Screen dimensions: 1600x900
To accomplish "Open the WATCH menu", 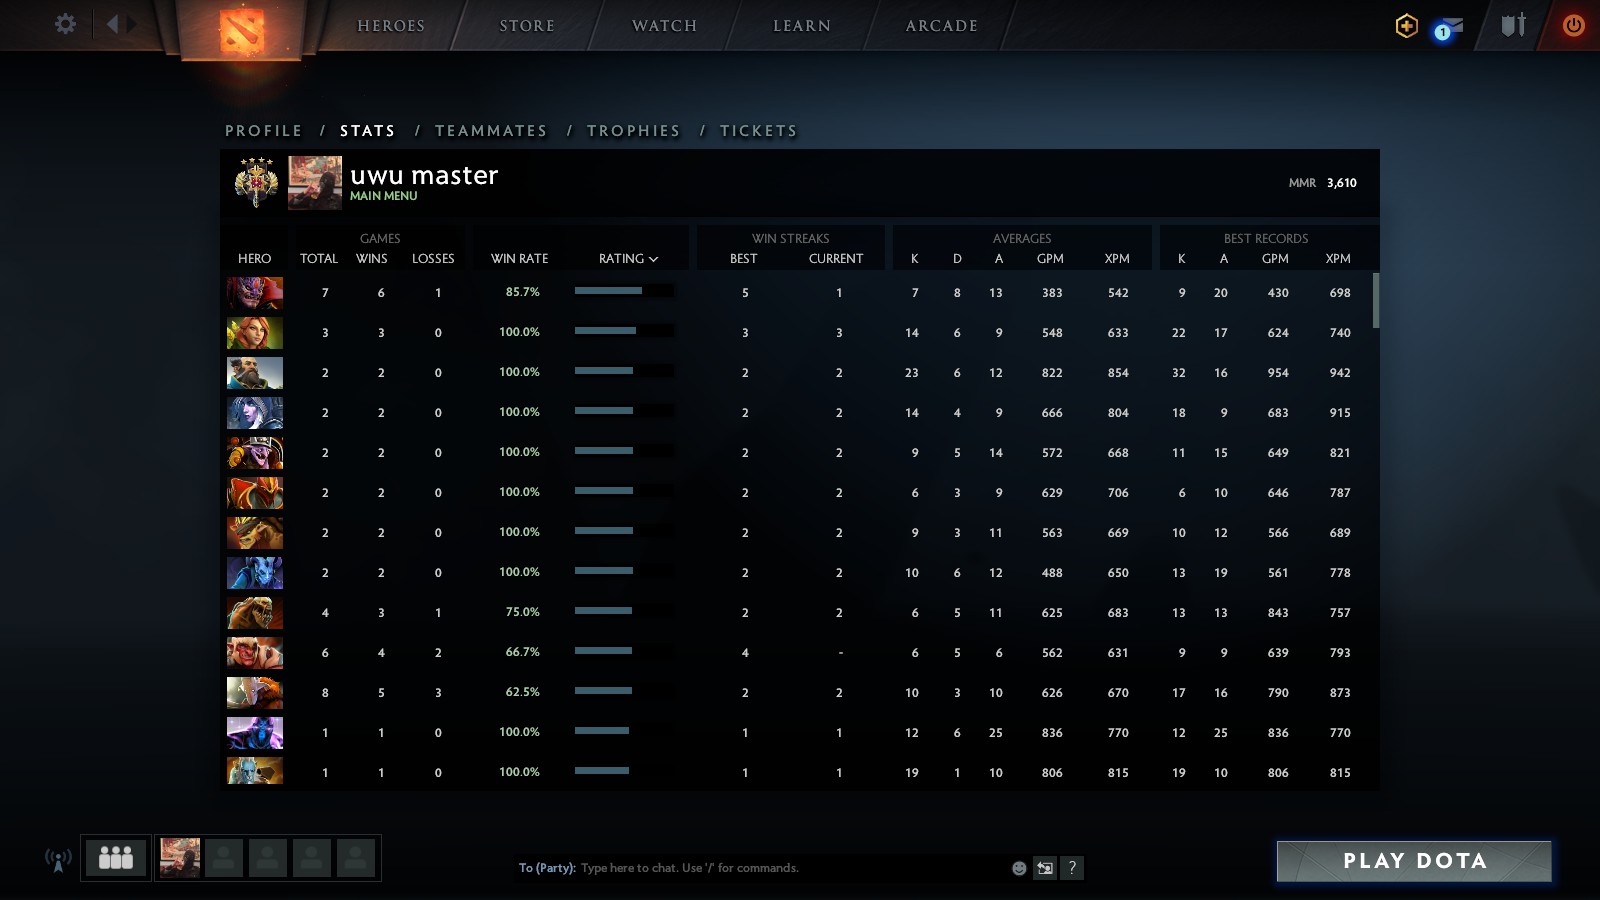I will click(665, 26).
